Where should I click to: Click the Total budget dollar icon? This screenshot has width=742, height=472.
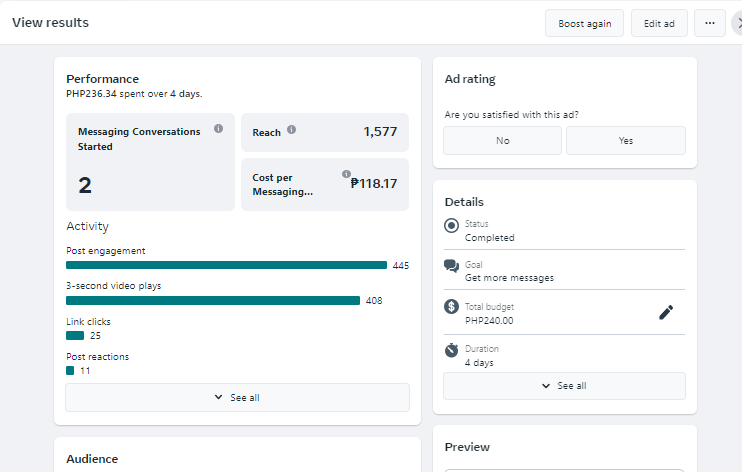[452, 307]
